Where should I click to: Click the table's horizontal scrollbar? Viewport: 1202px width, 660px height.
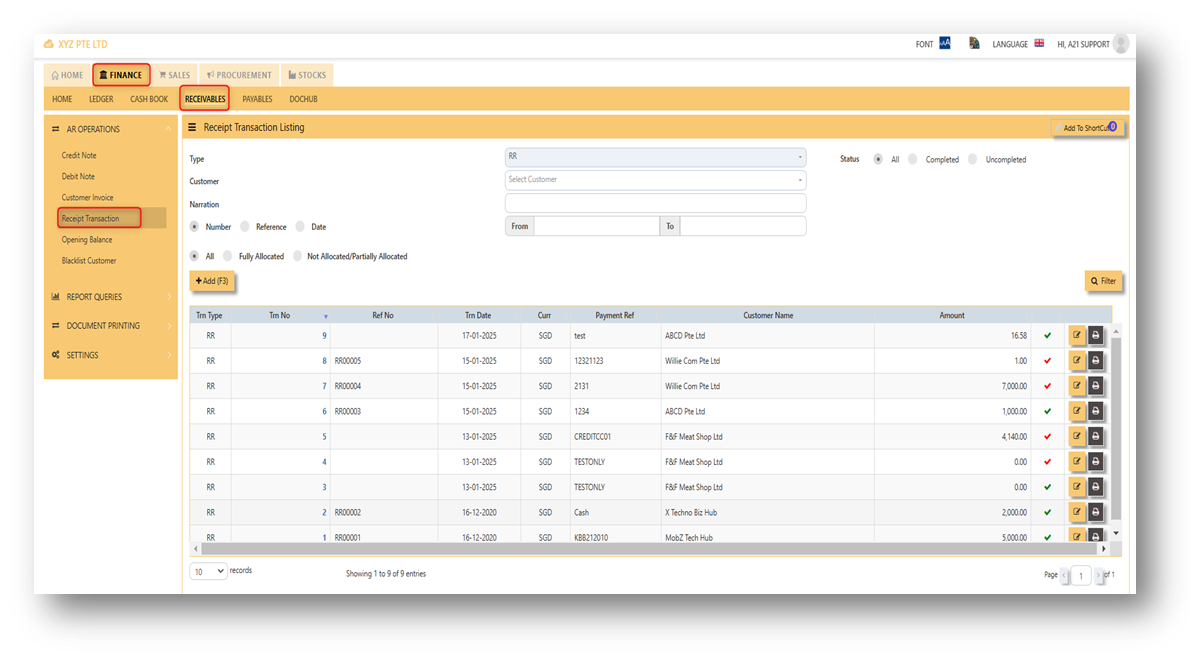point(648,549)
